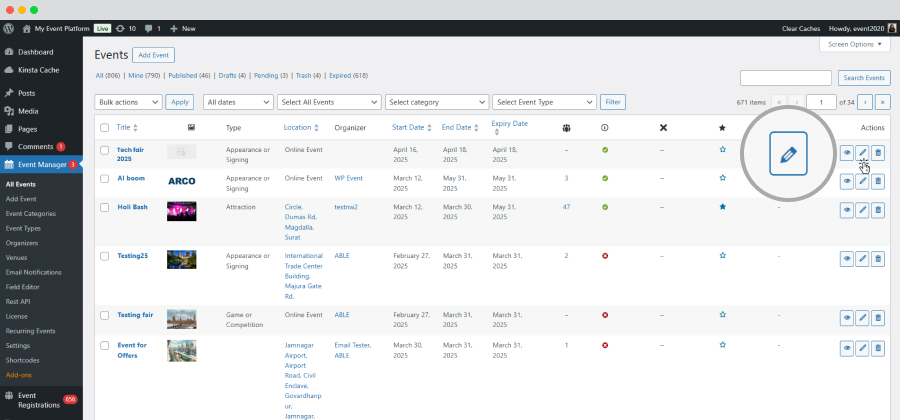900x420 pixels.
Task: Click the attendees column header icon
Action: [x=567, y=127]
